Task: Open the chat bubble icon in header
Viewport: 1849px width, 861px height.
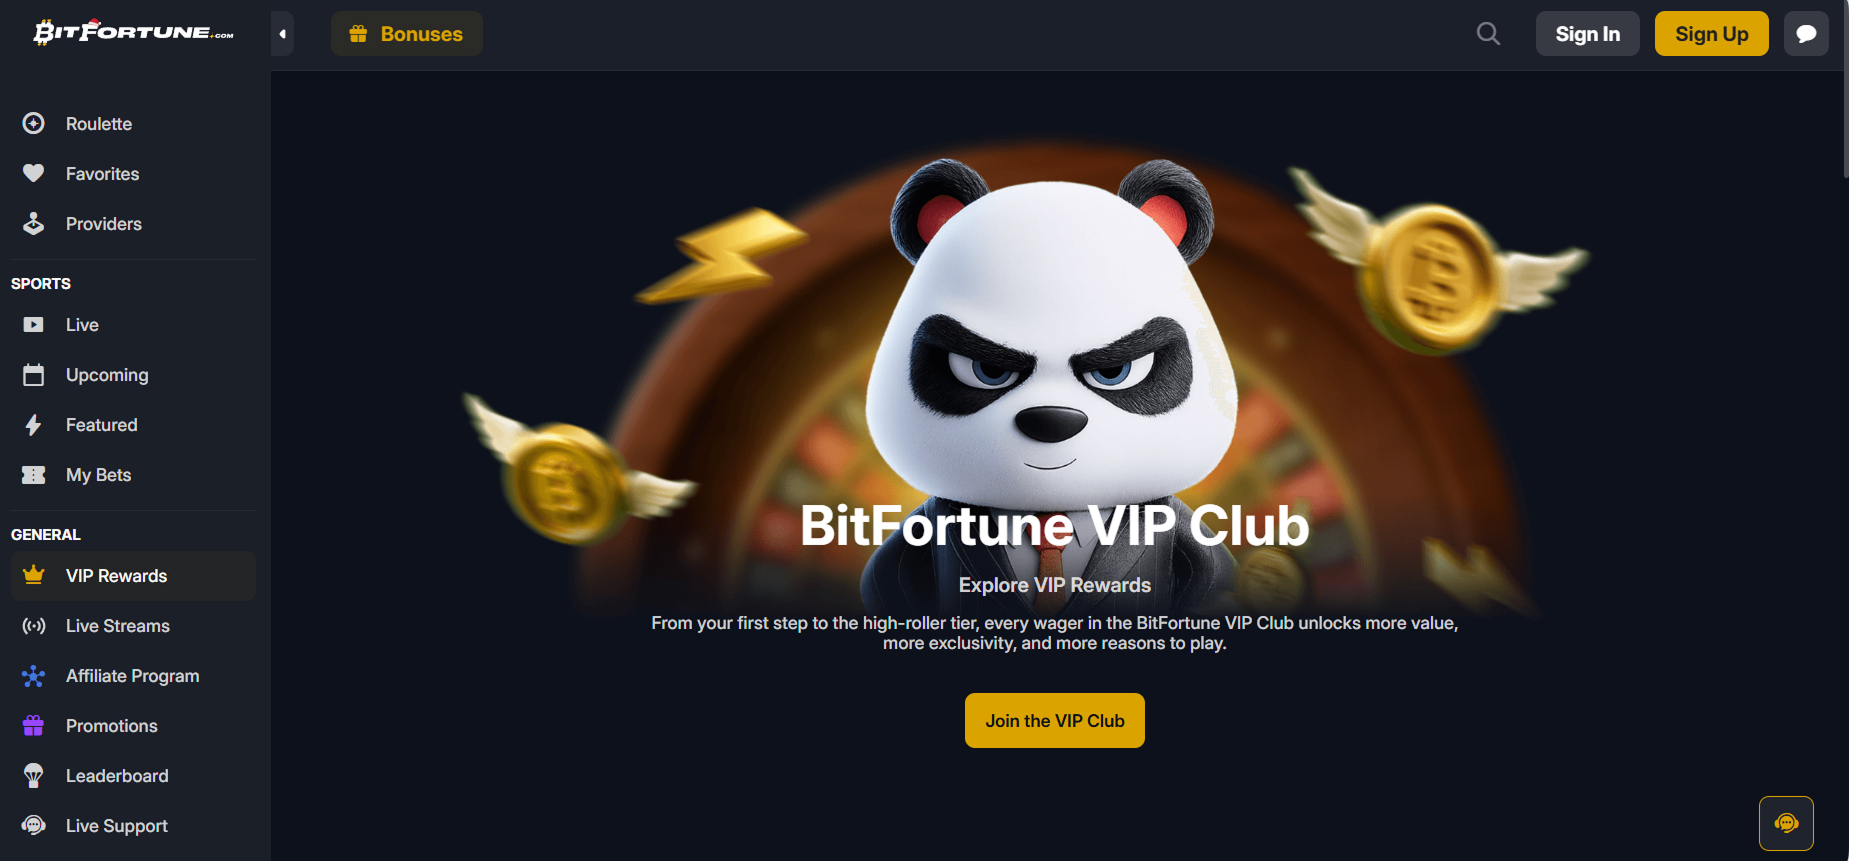Action: pos(1806,34)
